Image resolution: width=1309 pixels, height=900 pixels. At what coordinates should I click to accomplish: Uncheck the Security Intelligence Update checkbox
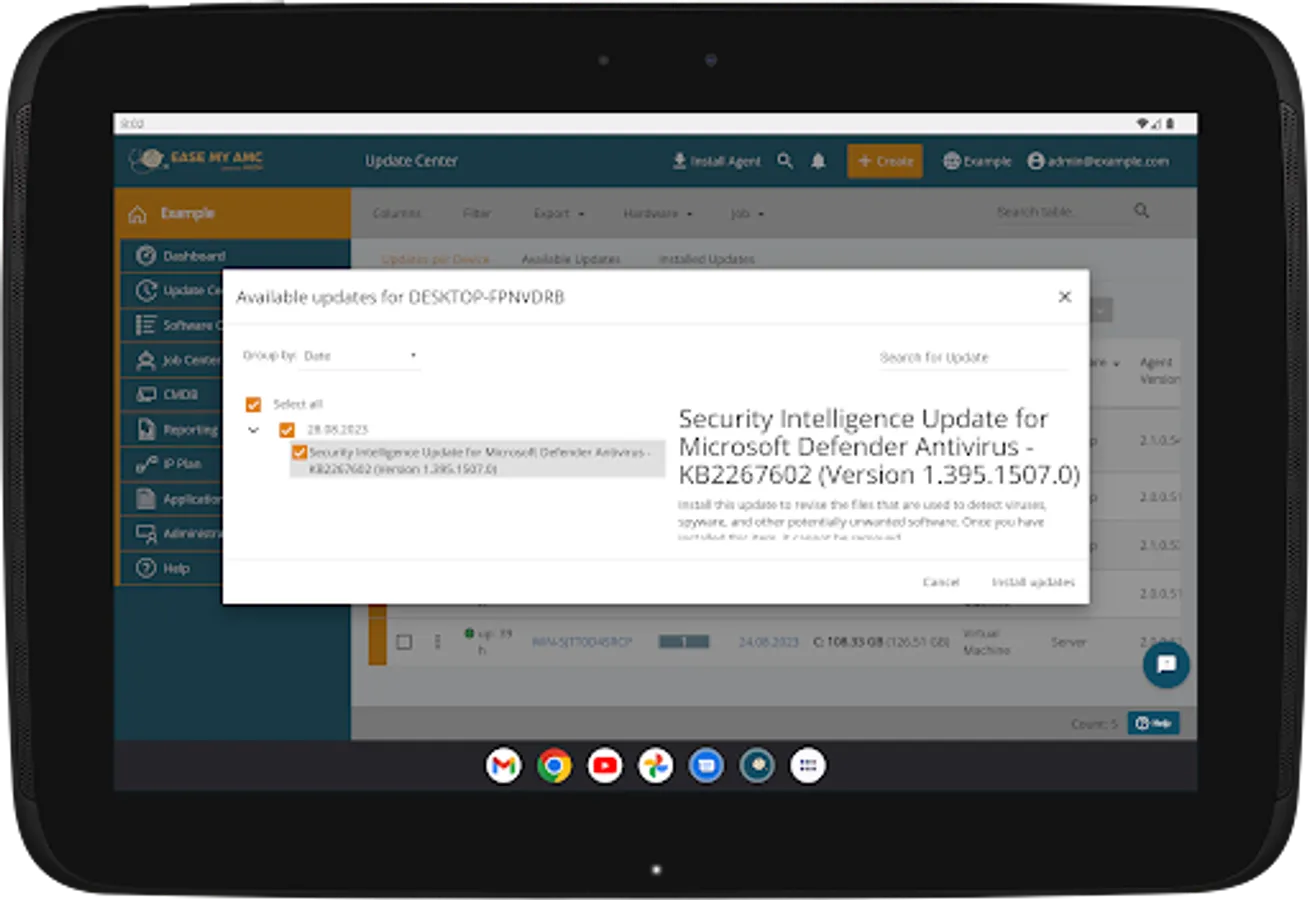299,452
